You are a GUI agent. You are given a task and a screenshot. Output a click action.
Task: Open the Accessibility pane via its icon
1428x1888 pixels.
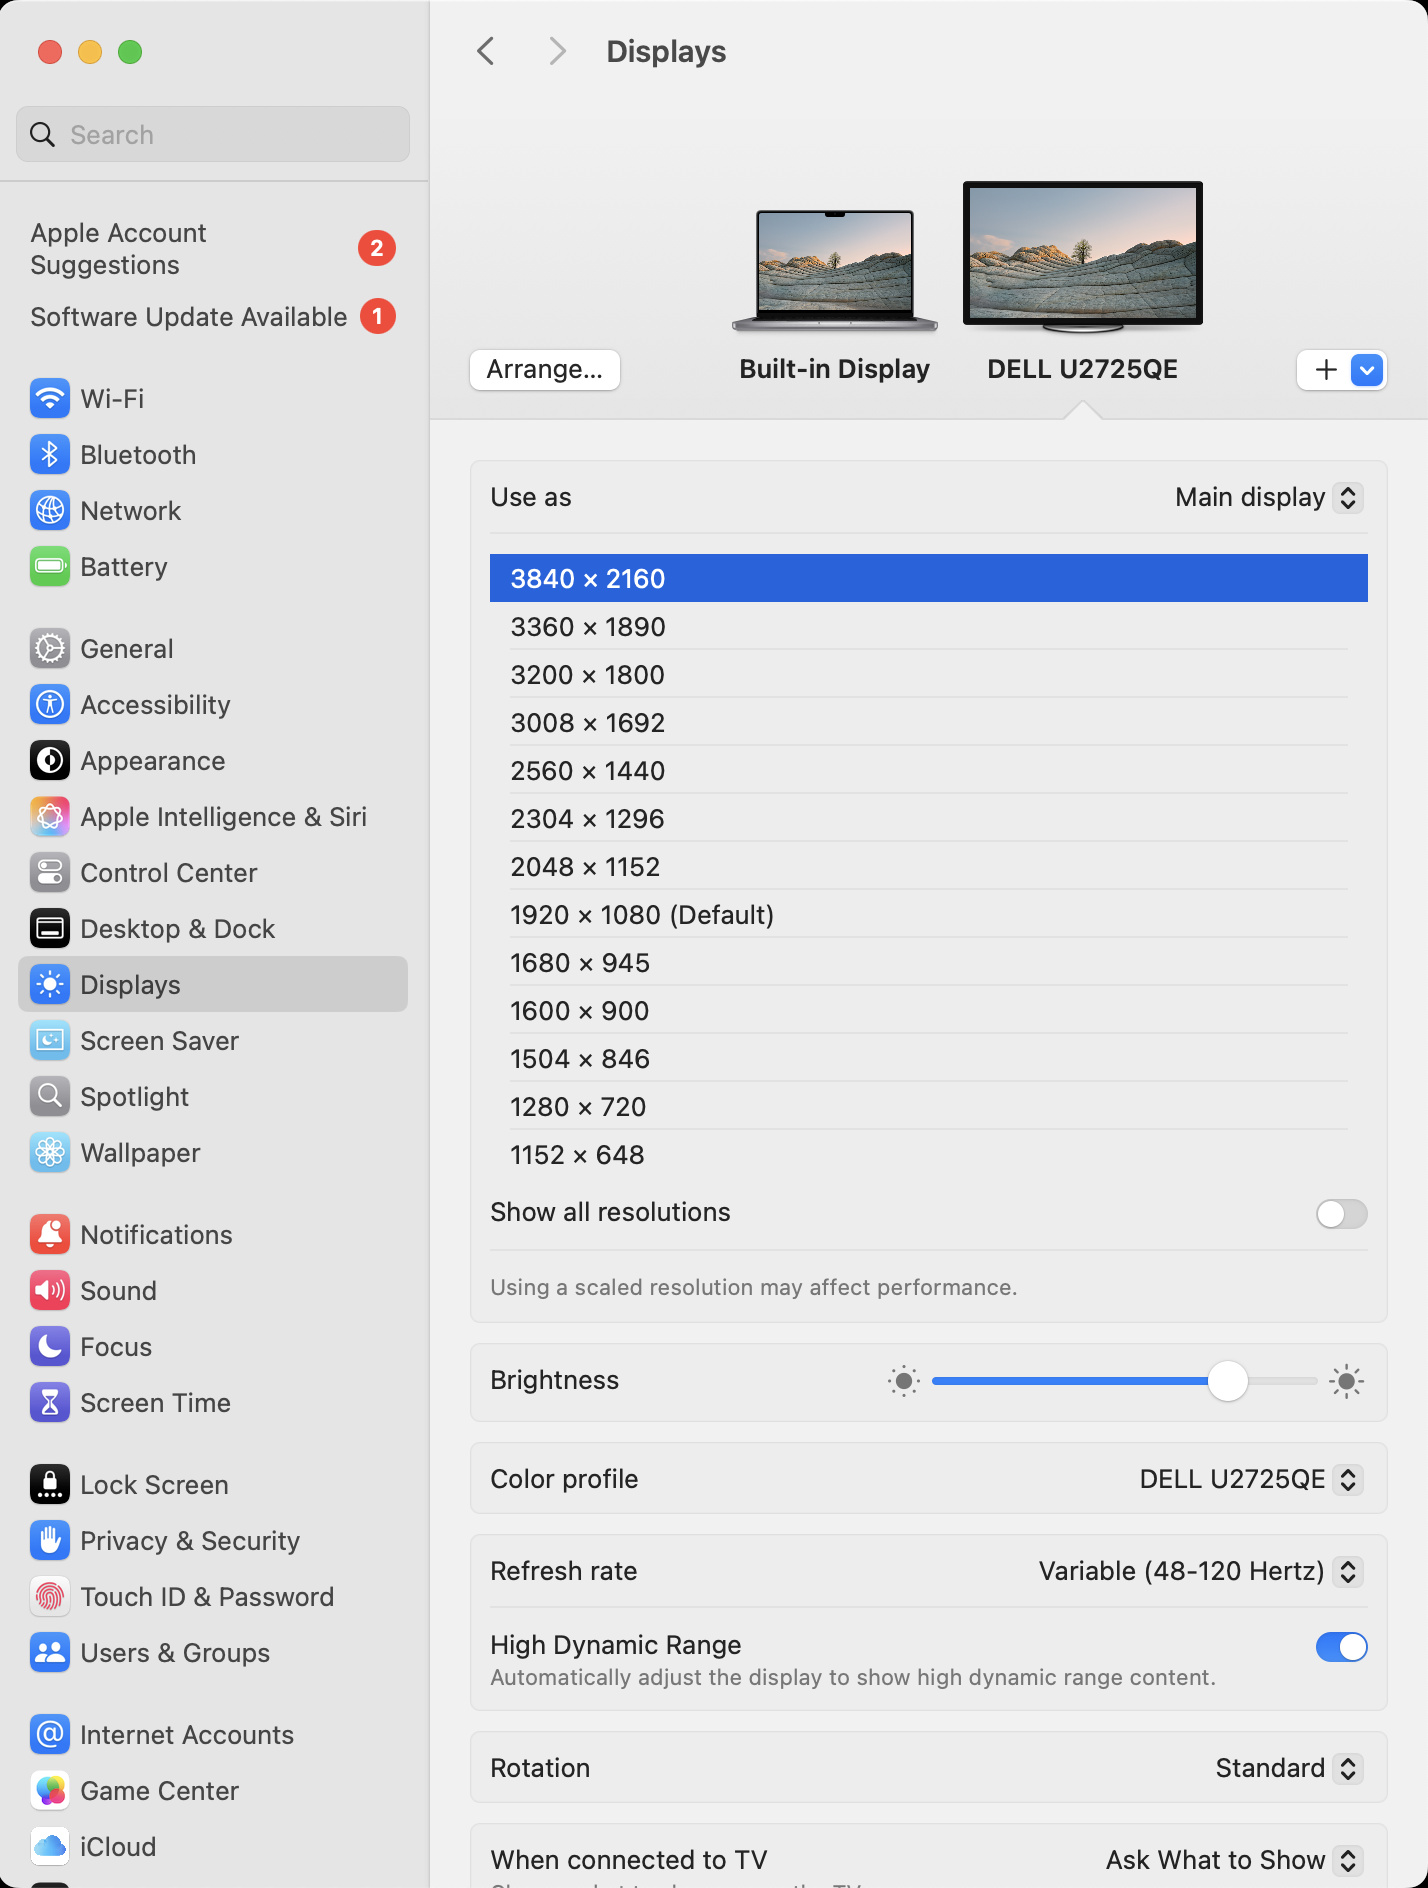tap(50, 705)
